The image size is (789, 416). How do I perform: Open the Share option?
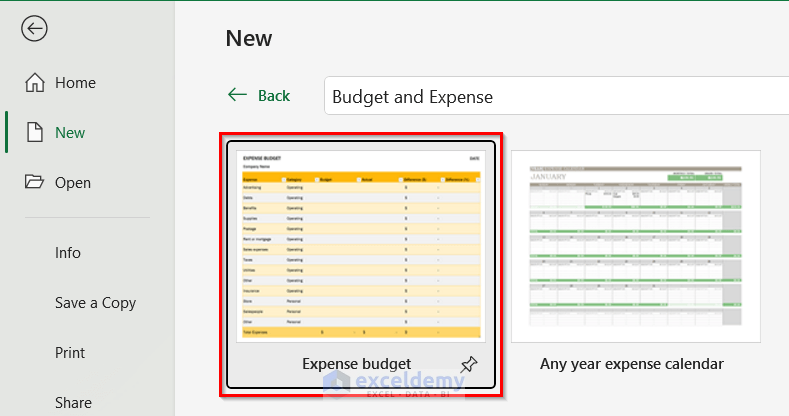(x=73, y=402)
